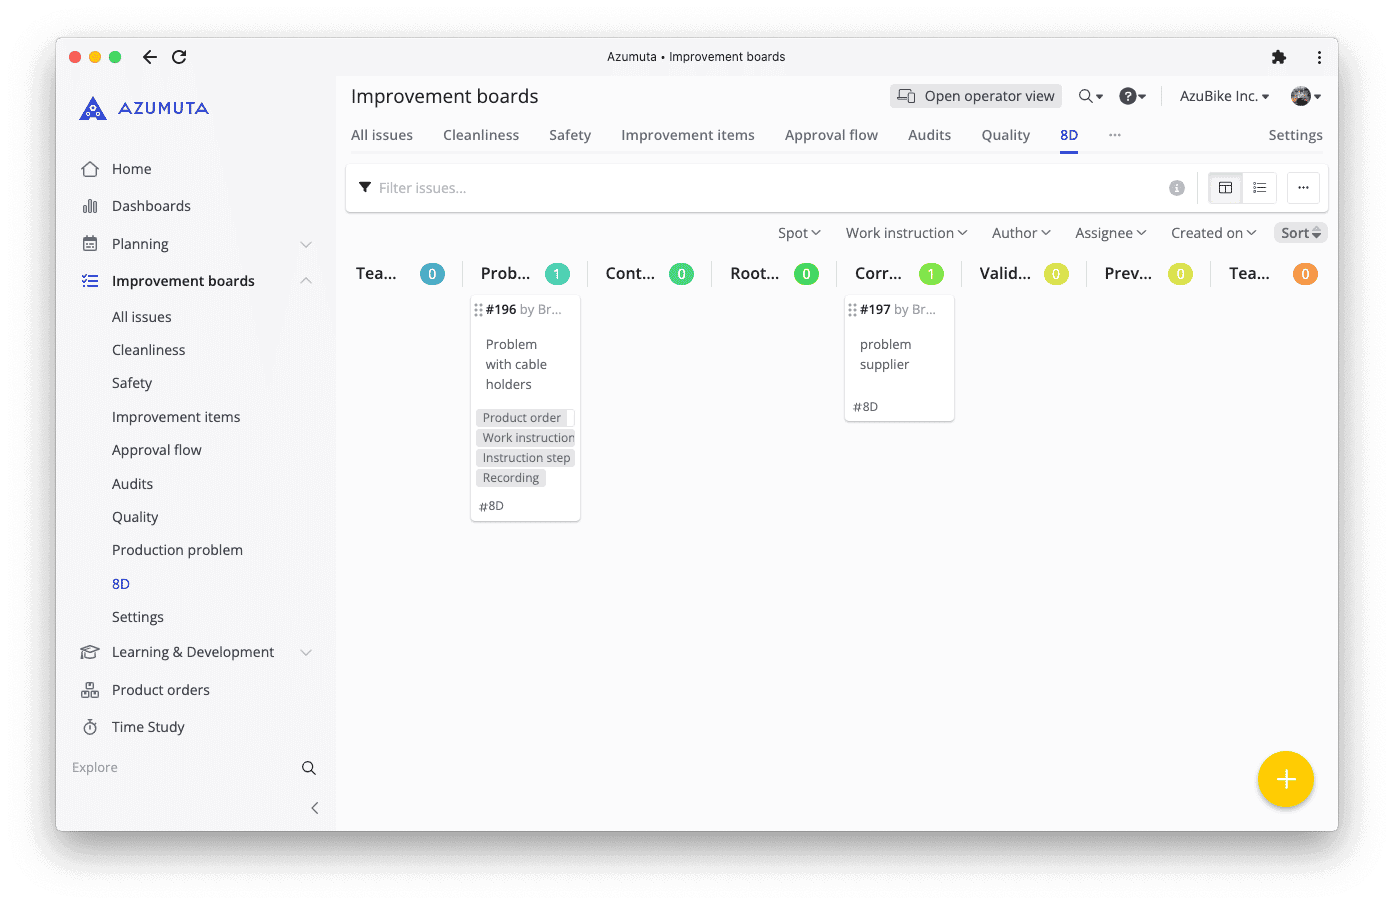Click the orange count badge on last column
1394x905 pixels.
coord(1304,274)
